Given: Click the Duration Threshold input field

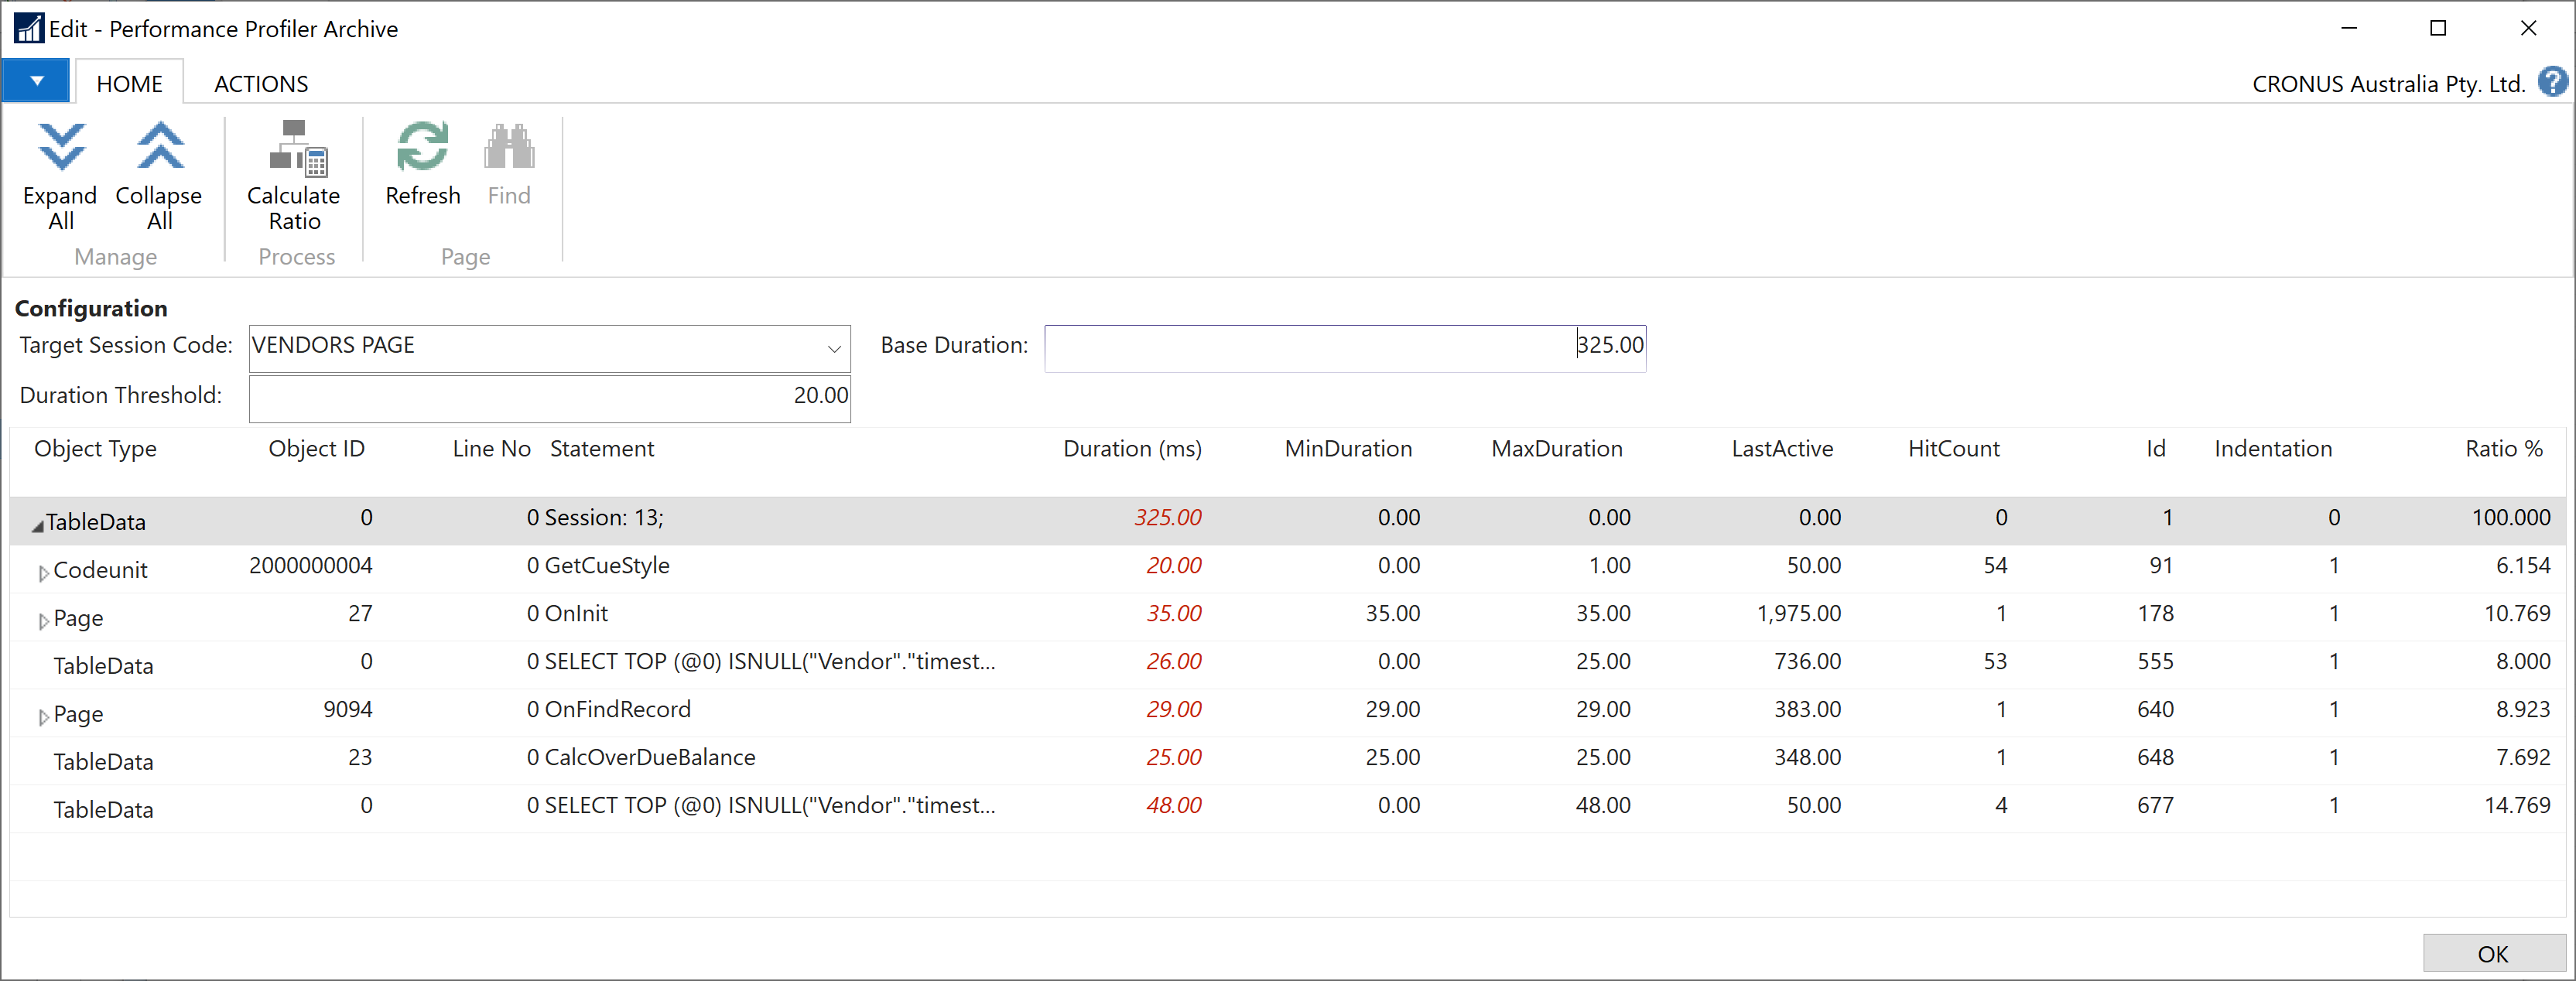Looking at the screenshot, I should tap(550, 396).
